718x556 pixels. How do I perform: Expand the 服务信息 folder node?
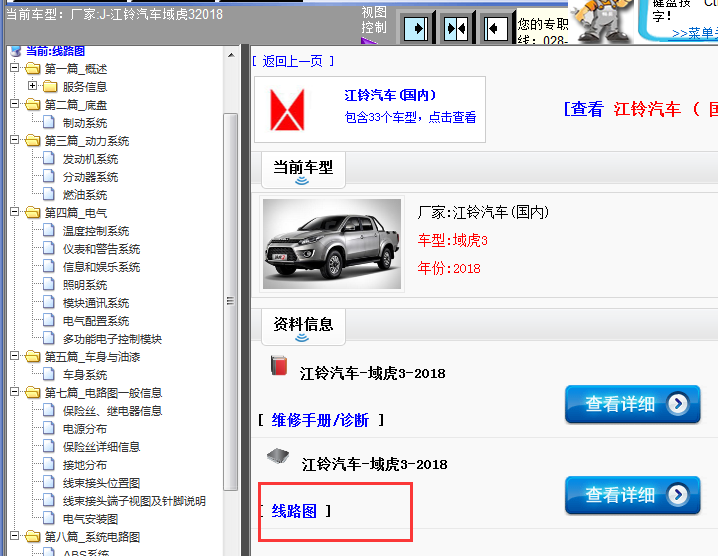[33, 86]
